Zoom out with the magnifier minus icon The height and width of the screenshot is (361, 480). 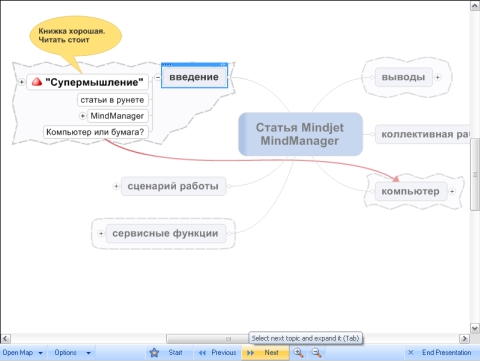316,352
